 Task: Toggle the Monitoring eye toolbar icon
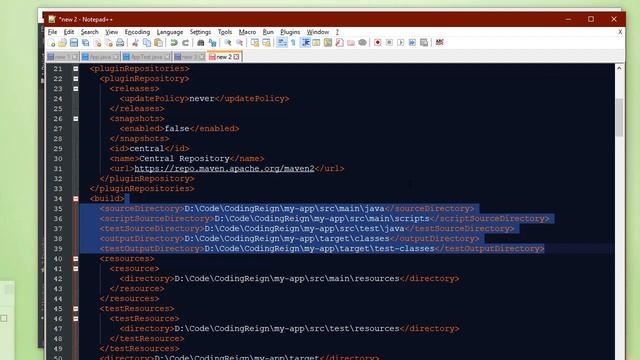pyautogui.click(x=362, y=43)
